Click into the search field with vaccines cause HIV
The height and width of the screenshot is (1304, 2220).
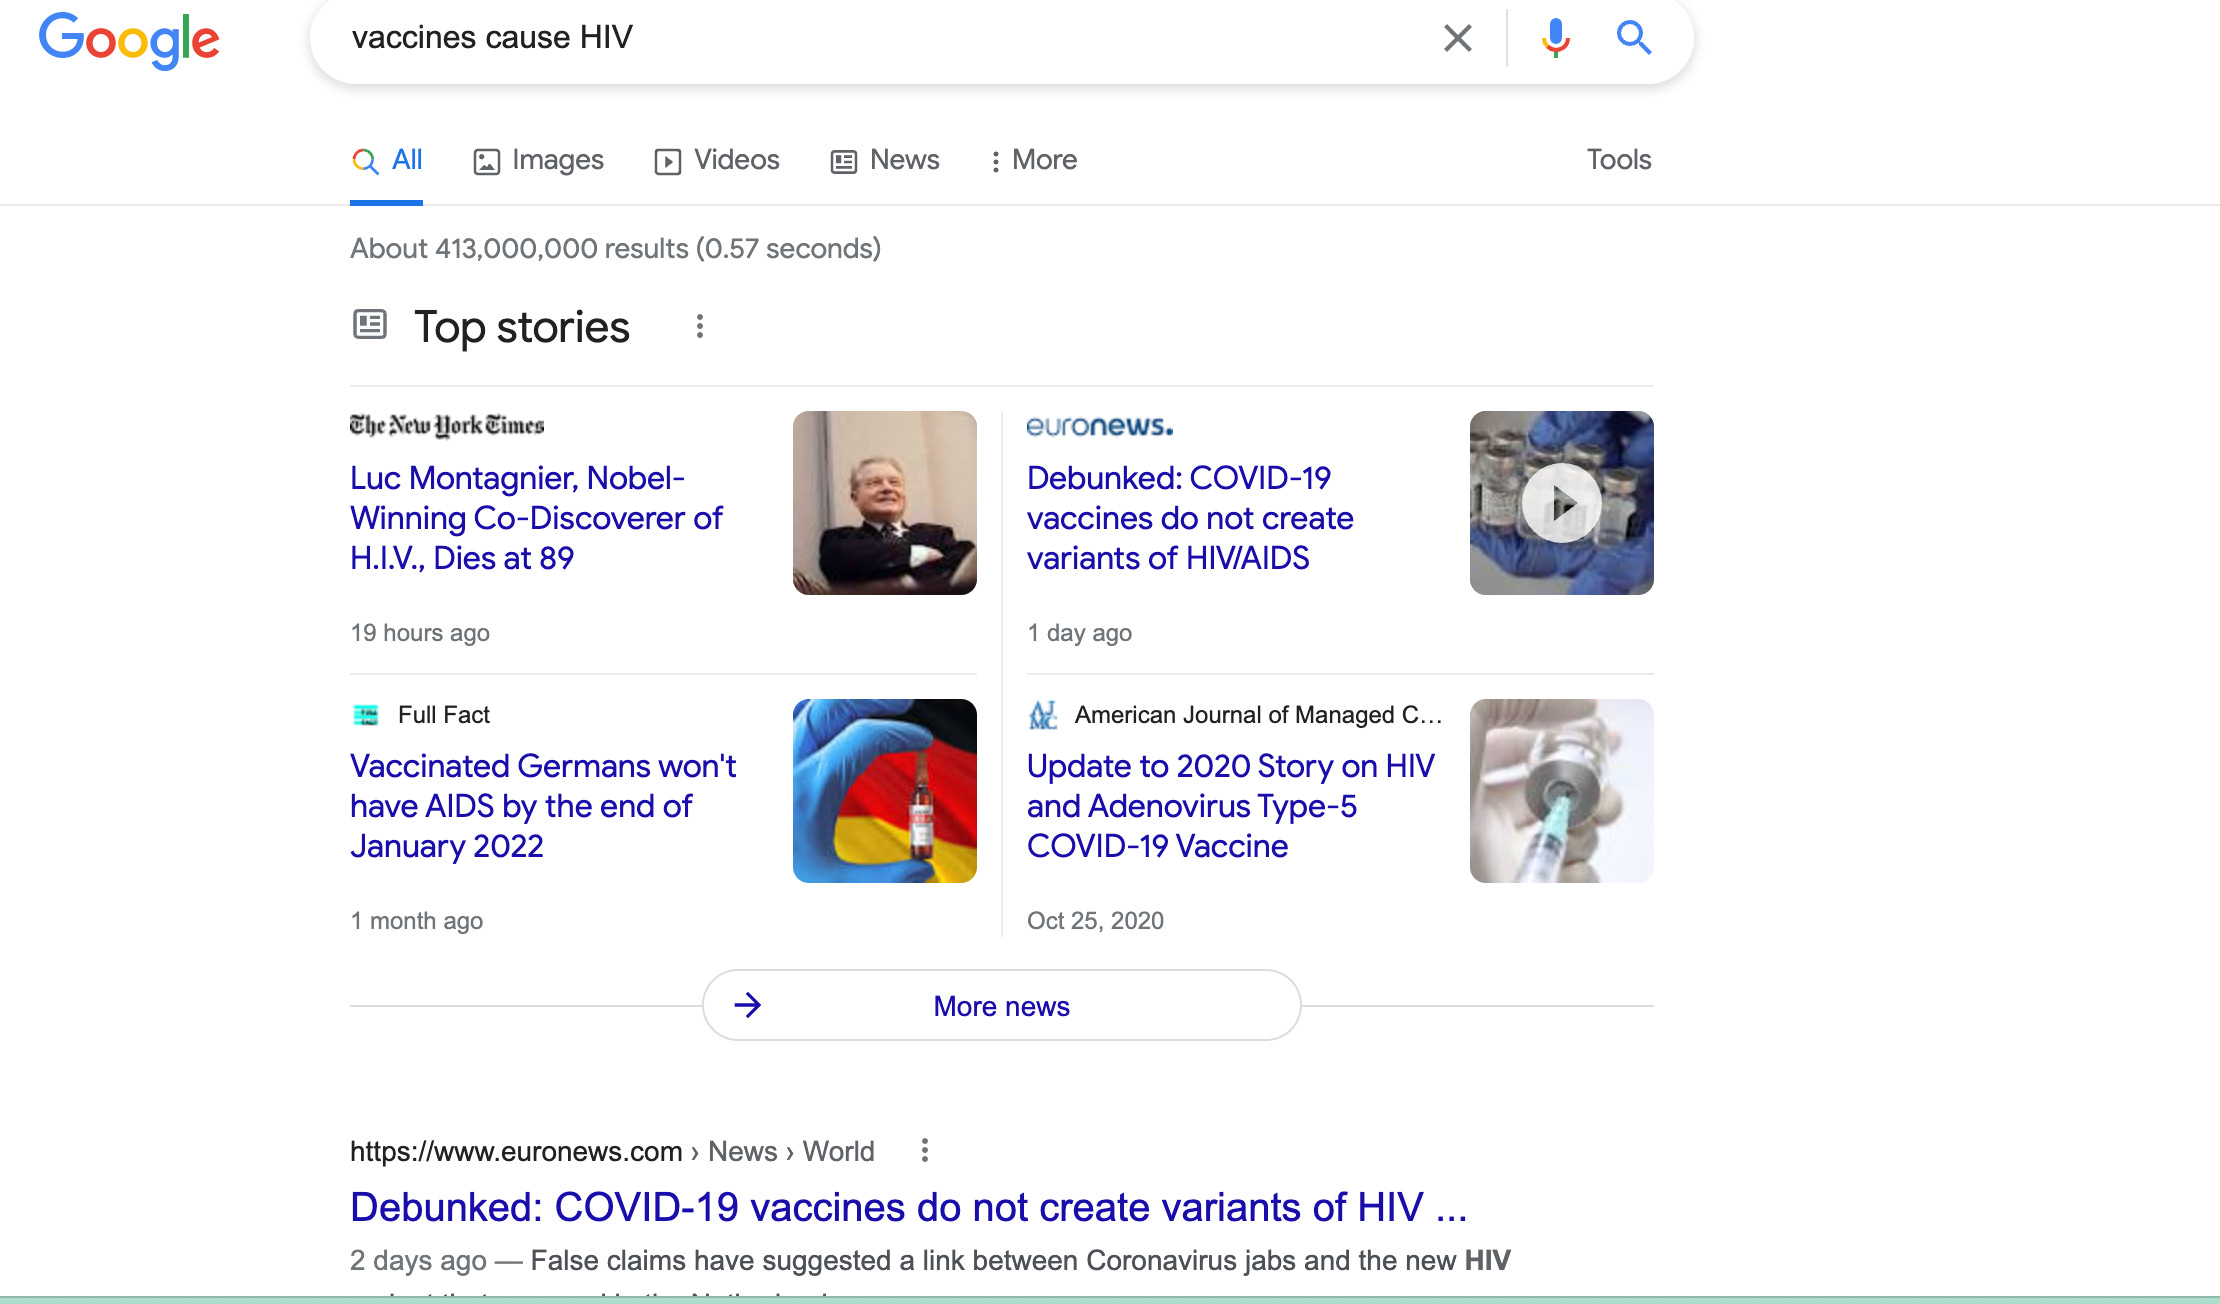[x=880, y=38]
